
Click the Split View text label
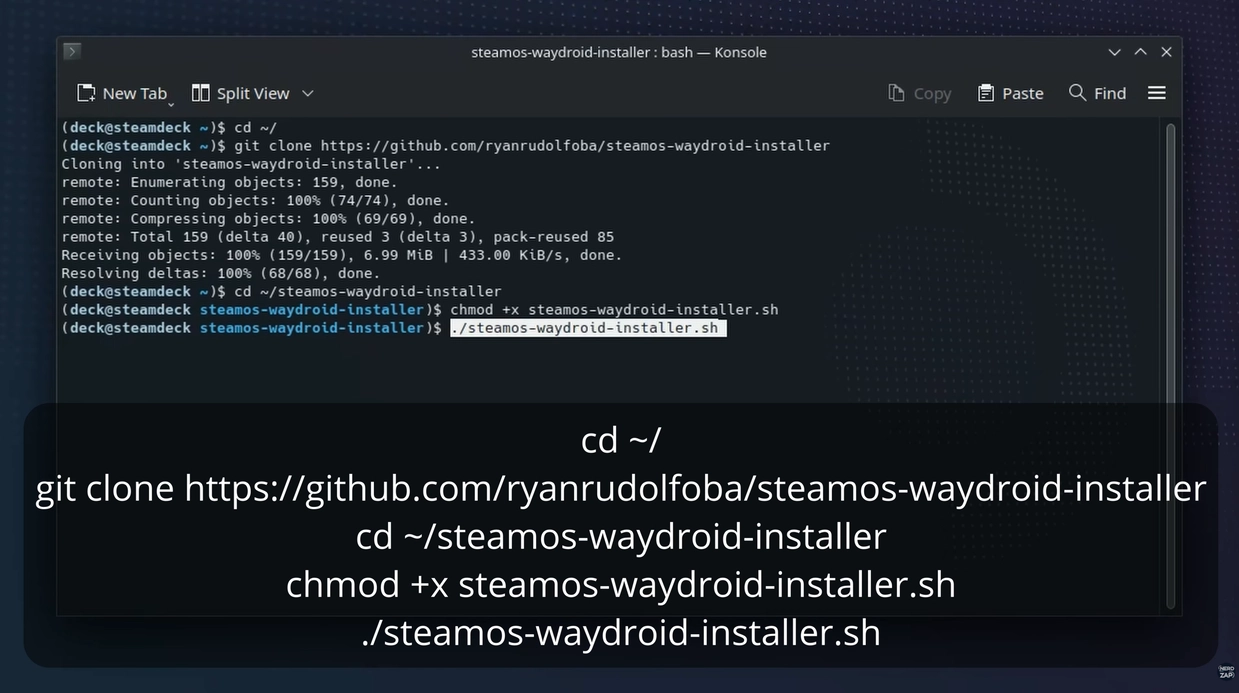tap(253, 94)
